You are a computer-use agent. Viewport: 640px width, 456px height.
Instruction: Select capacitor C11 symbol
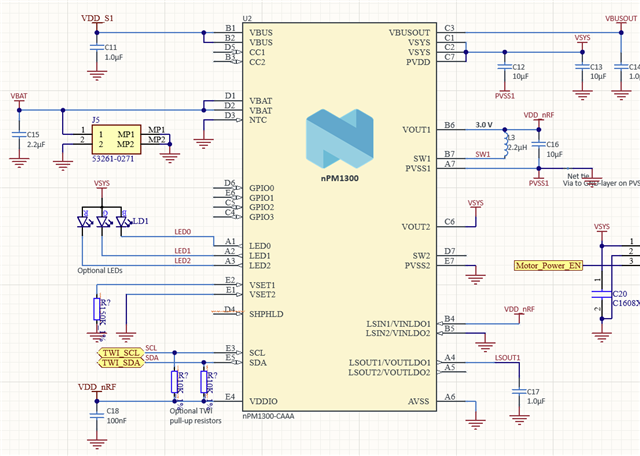click(97, 48)
